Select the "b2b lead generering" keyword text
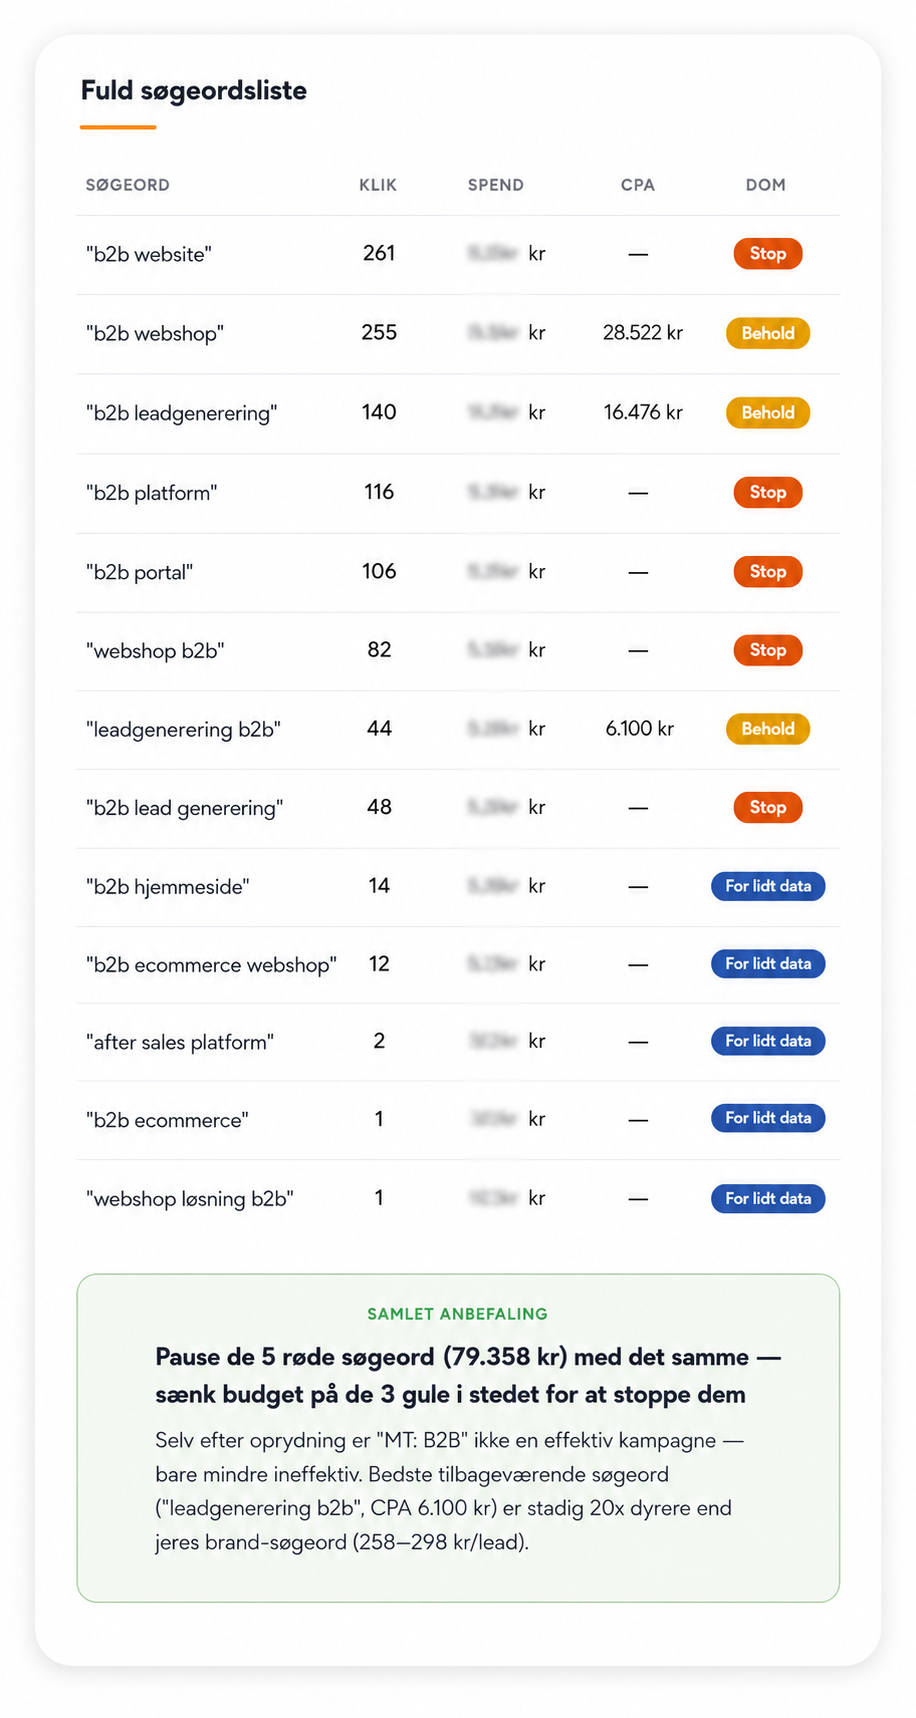Screen dimensions: 916x1718 [x=185, y=808]
